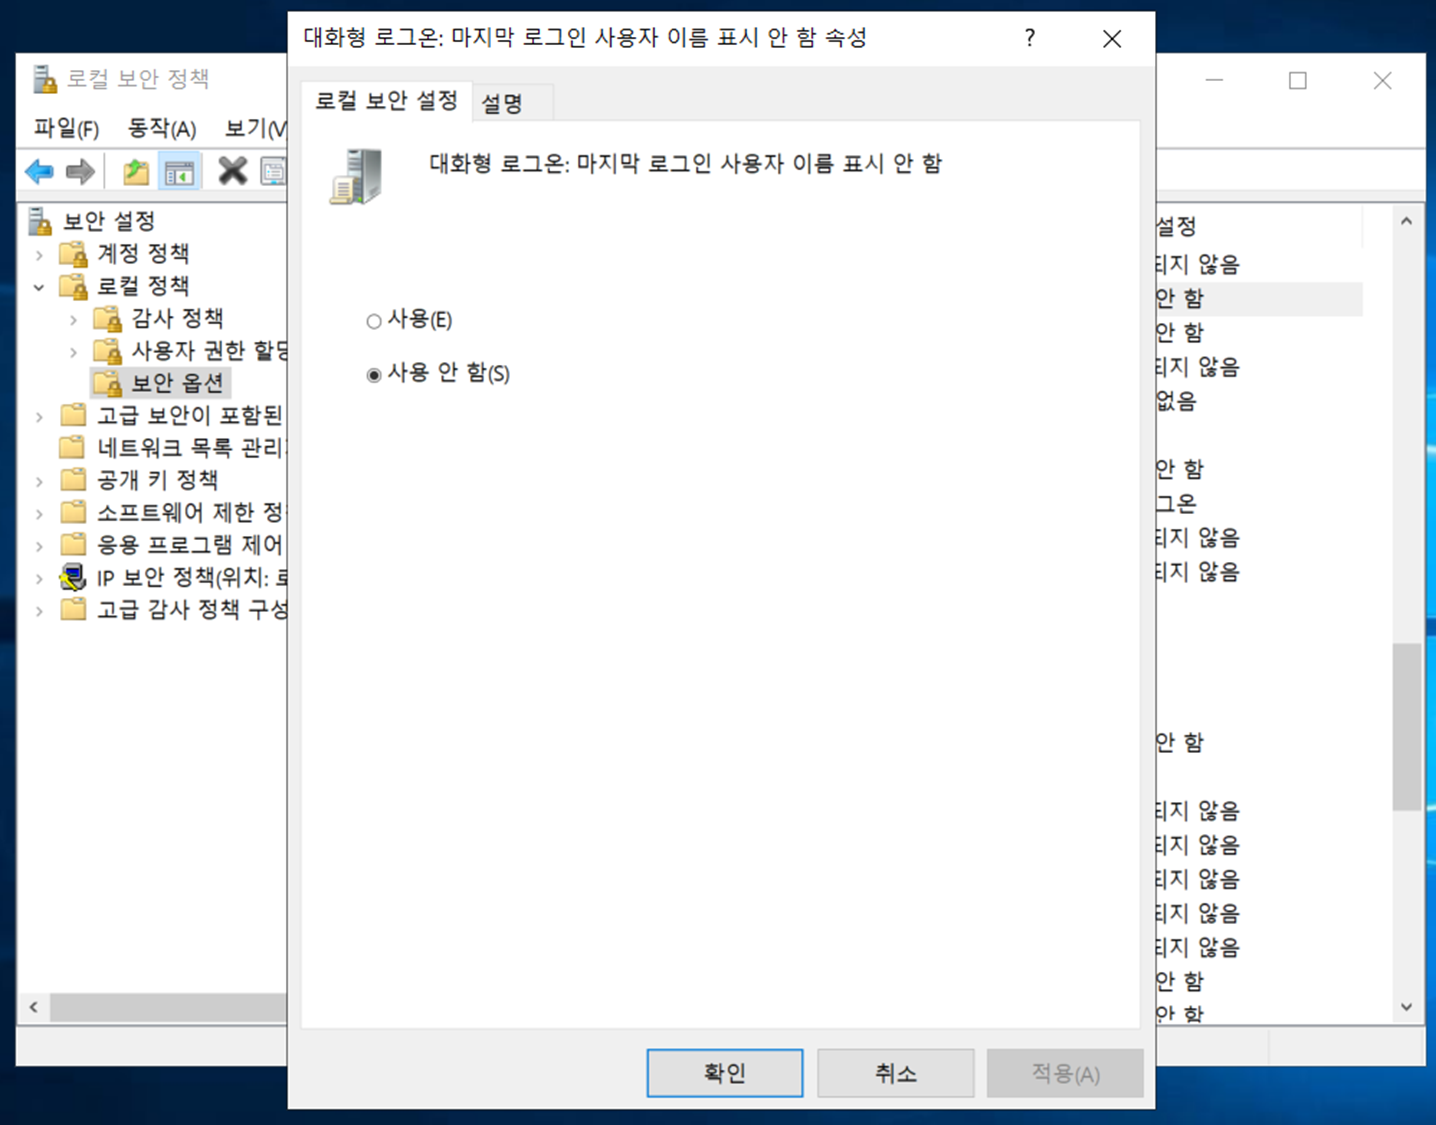Select the 고급 감사 정책 구성 folder icon

(x=73, y=609)
